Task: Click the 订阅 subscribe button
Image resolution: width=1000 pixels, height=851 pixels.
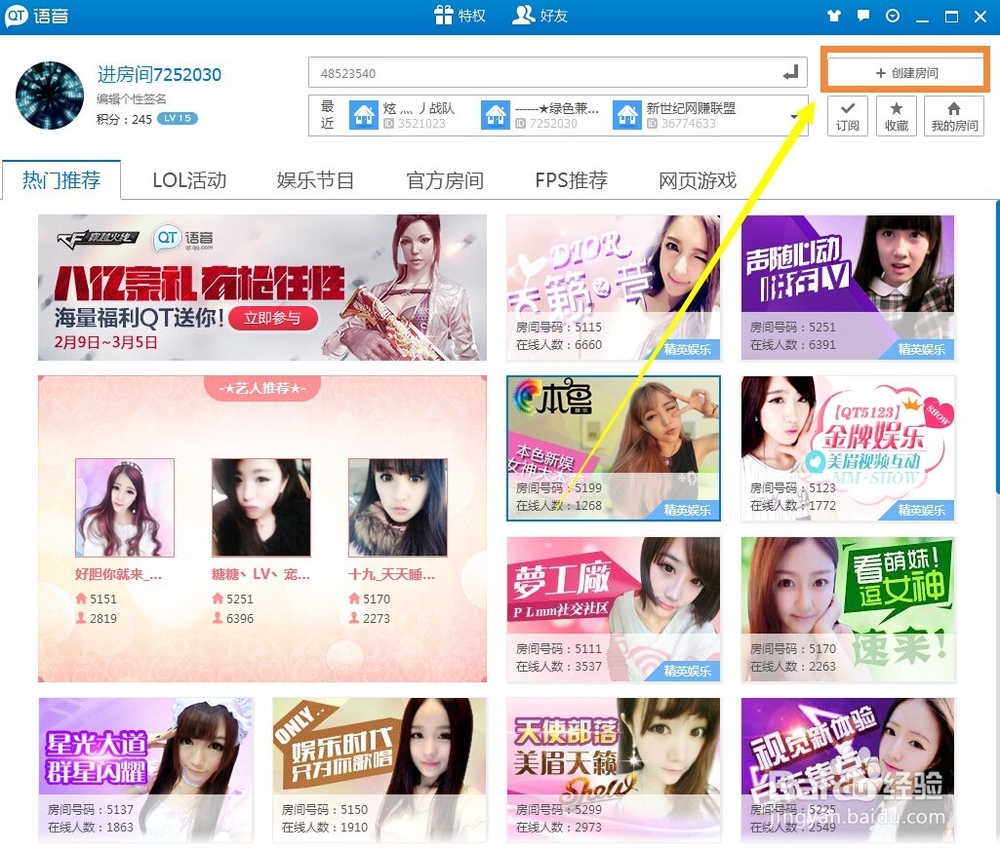Action: tap(848, 116)
